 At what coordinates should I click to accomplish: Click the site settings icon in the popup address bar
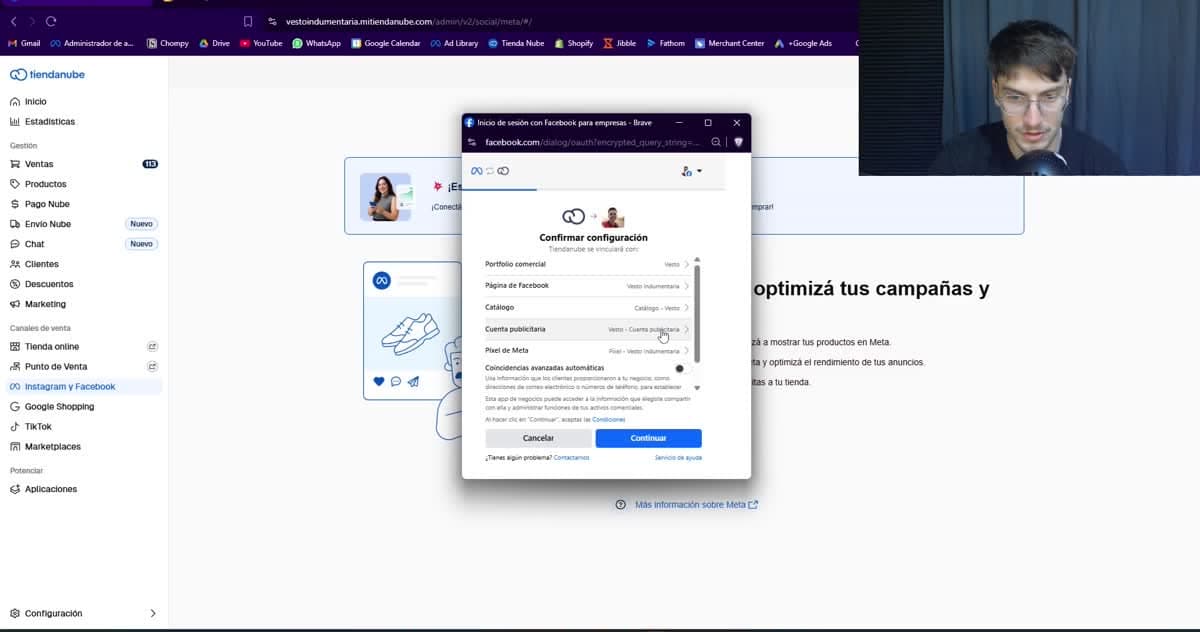[x=472, y=142]
